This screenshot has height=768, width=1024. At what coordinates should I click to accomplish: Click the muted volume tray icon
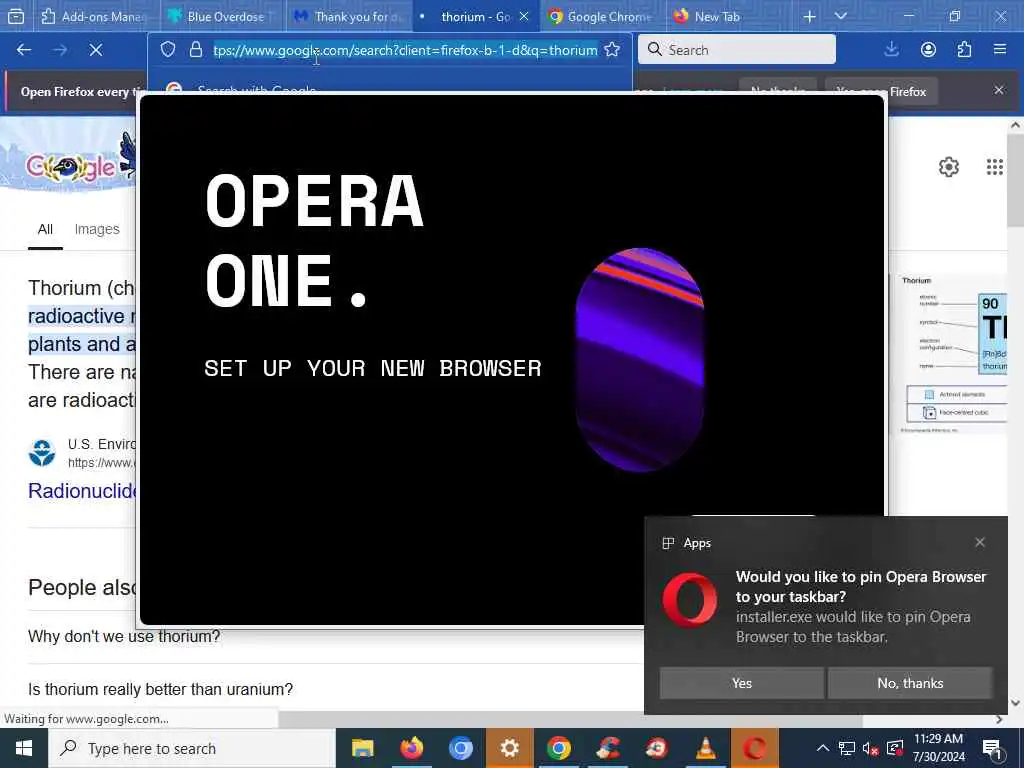[x=870, y=748]
